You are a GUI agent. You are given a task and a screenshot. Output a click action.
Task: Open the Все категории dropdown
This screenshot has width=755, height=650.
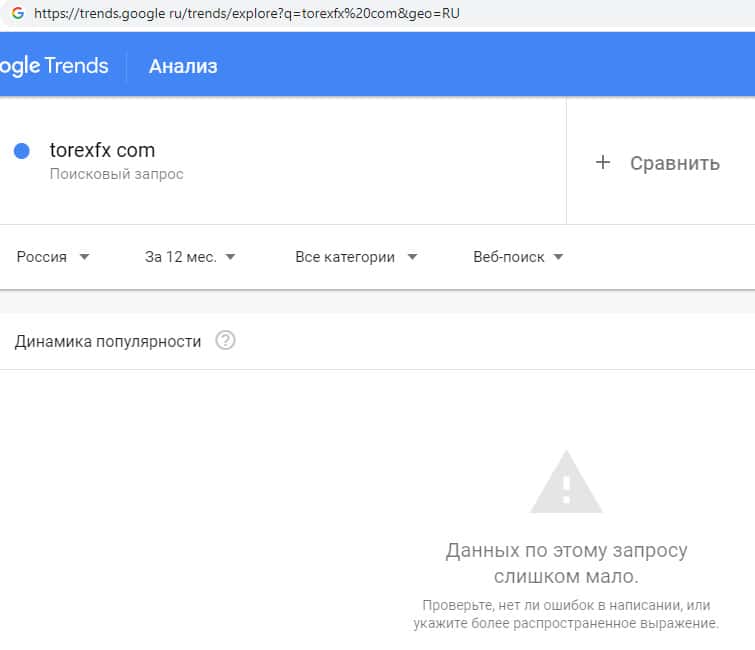pos(356,257)
